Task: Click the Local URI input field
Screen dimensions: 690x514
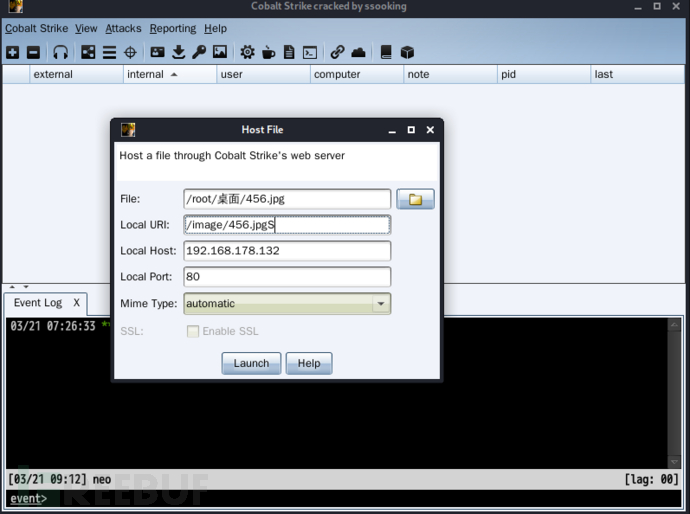Action: click(287, 225)
